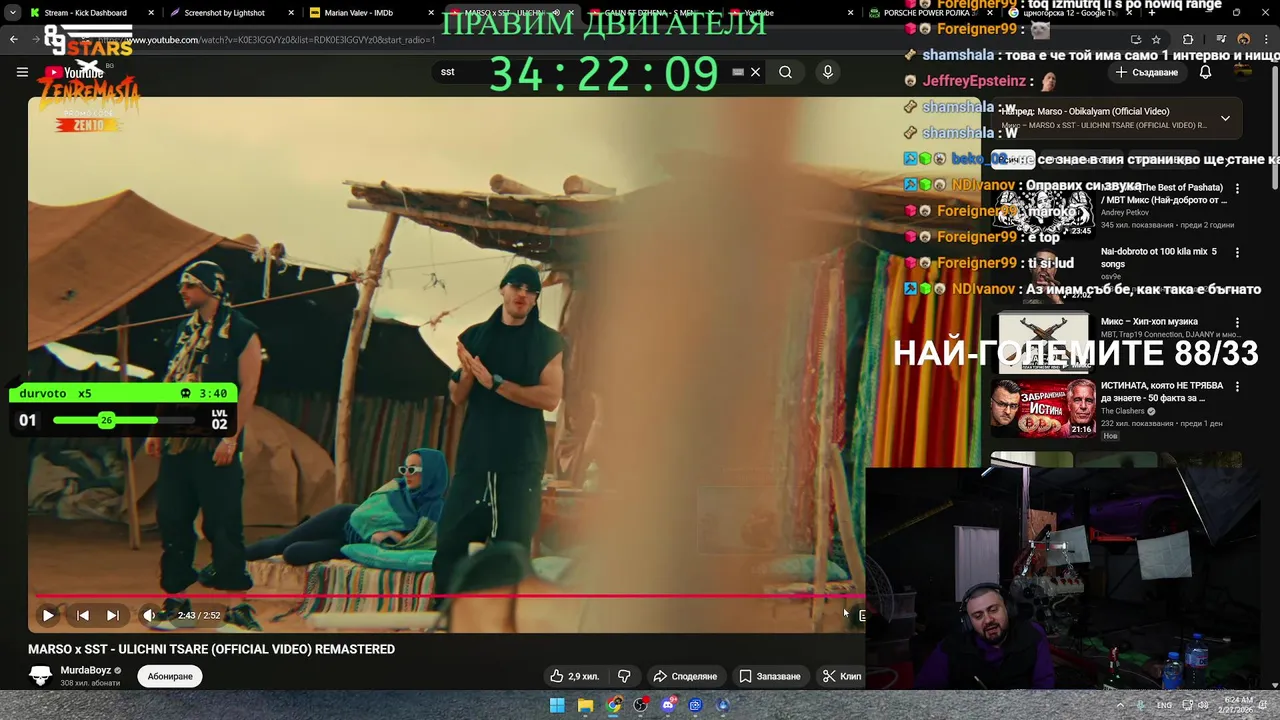Open options for Nai-dobroto ot 100 kila mix
Image resolution: width=1280 pixels, height=720 pixels.
(x=1237, y=253)
